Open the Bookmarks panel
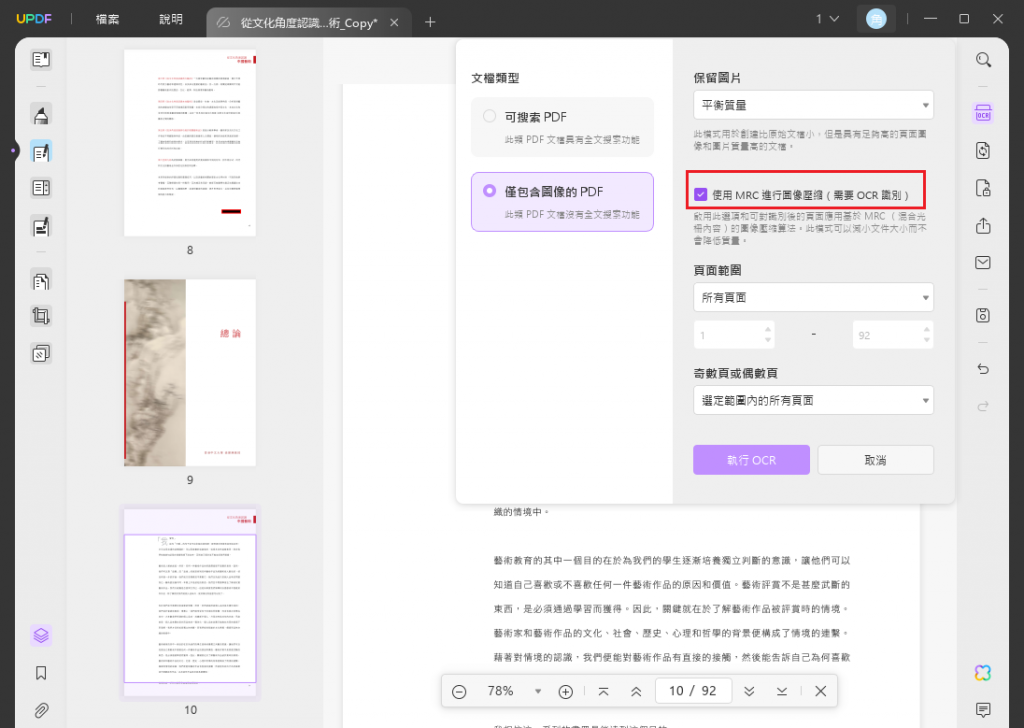Screen dimensions: 1024x728 coord(41,673)
